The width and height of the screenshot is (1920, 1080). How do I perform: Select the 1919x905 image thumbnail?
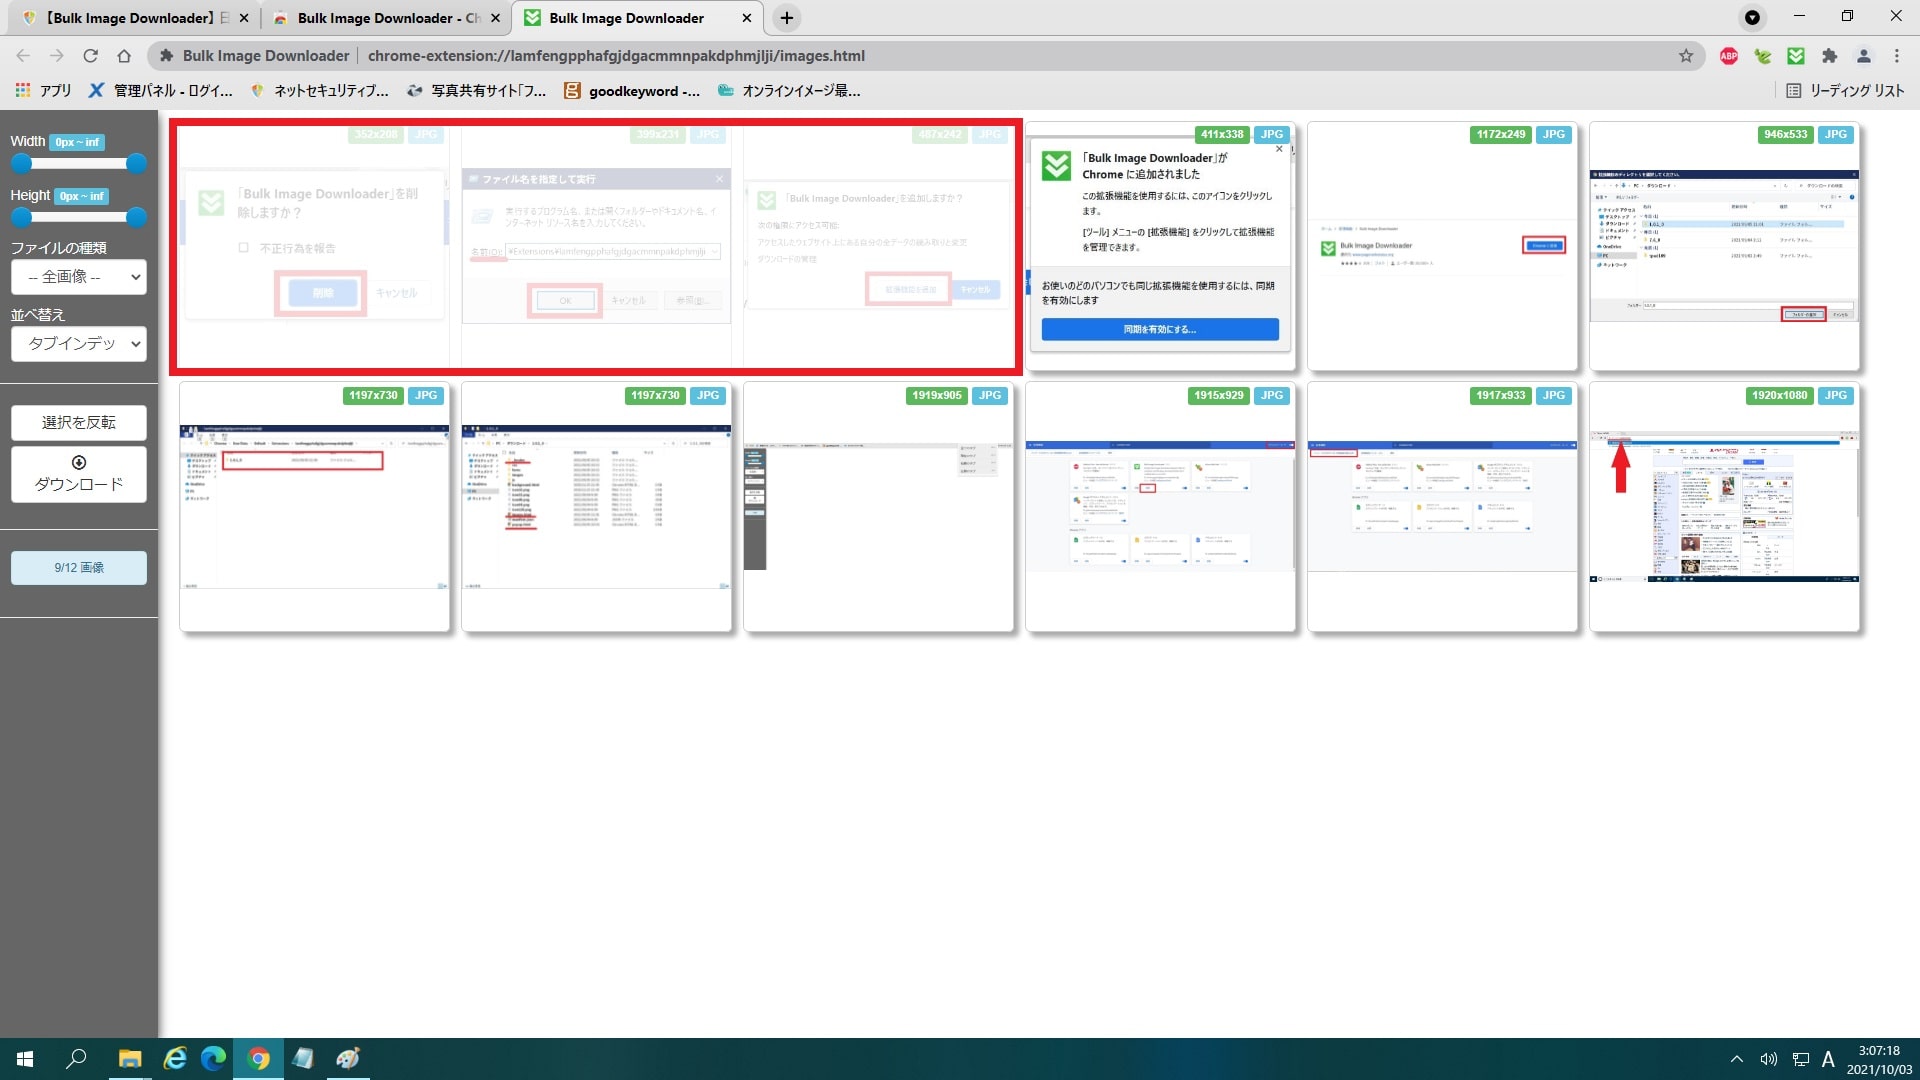(x=879, y=507)
